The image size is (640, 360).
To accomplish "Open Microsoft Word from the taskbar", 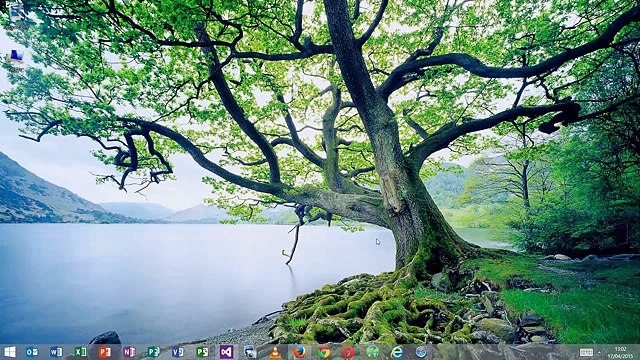I will pos(56,352).
